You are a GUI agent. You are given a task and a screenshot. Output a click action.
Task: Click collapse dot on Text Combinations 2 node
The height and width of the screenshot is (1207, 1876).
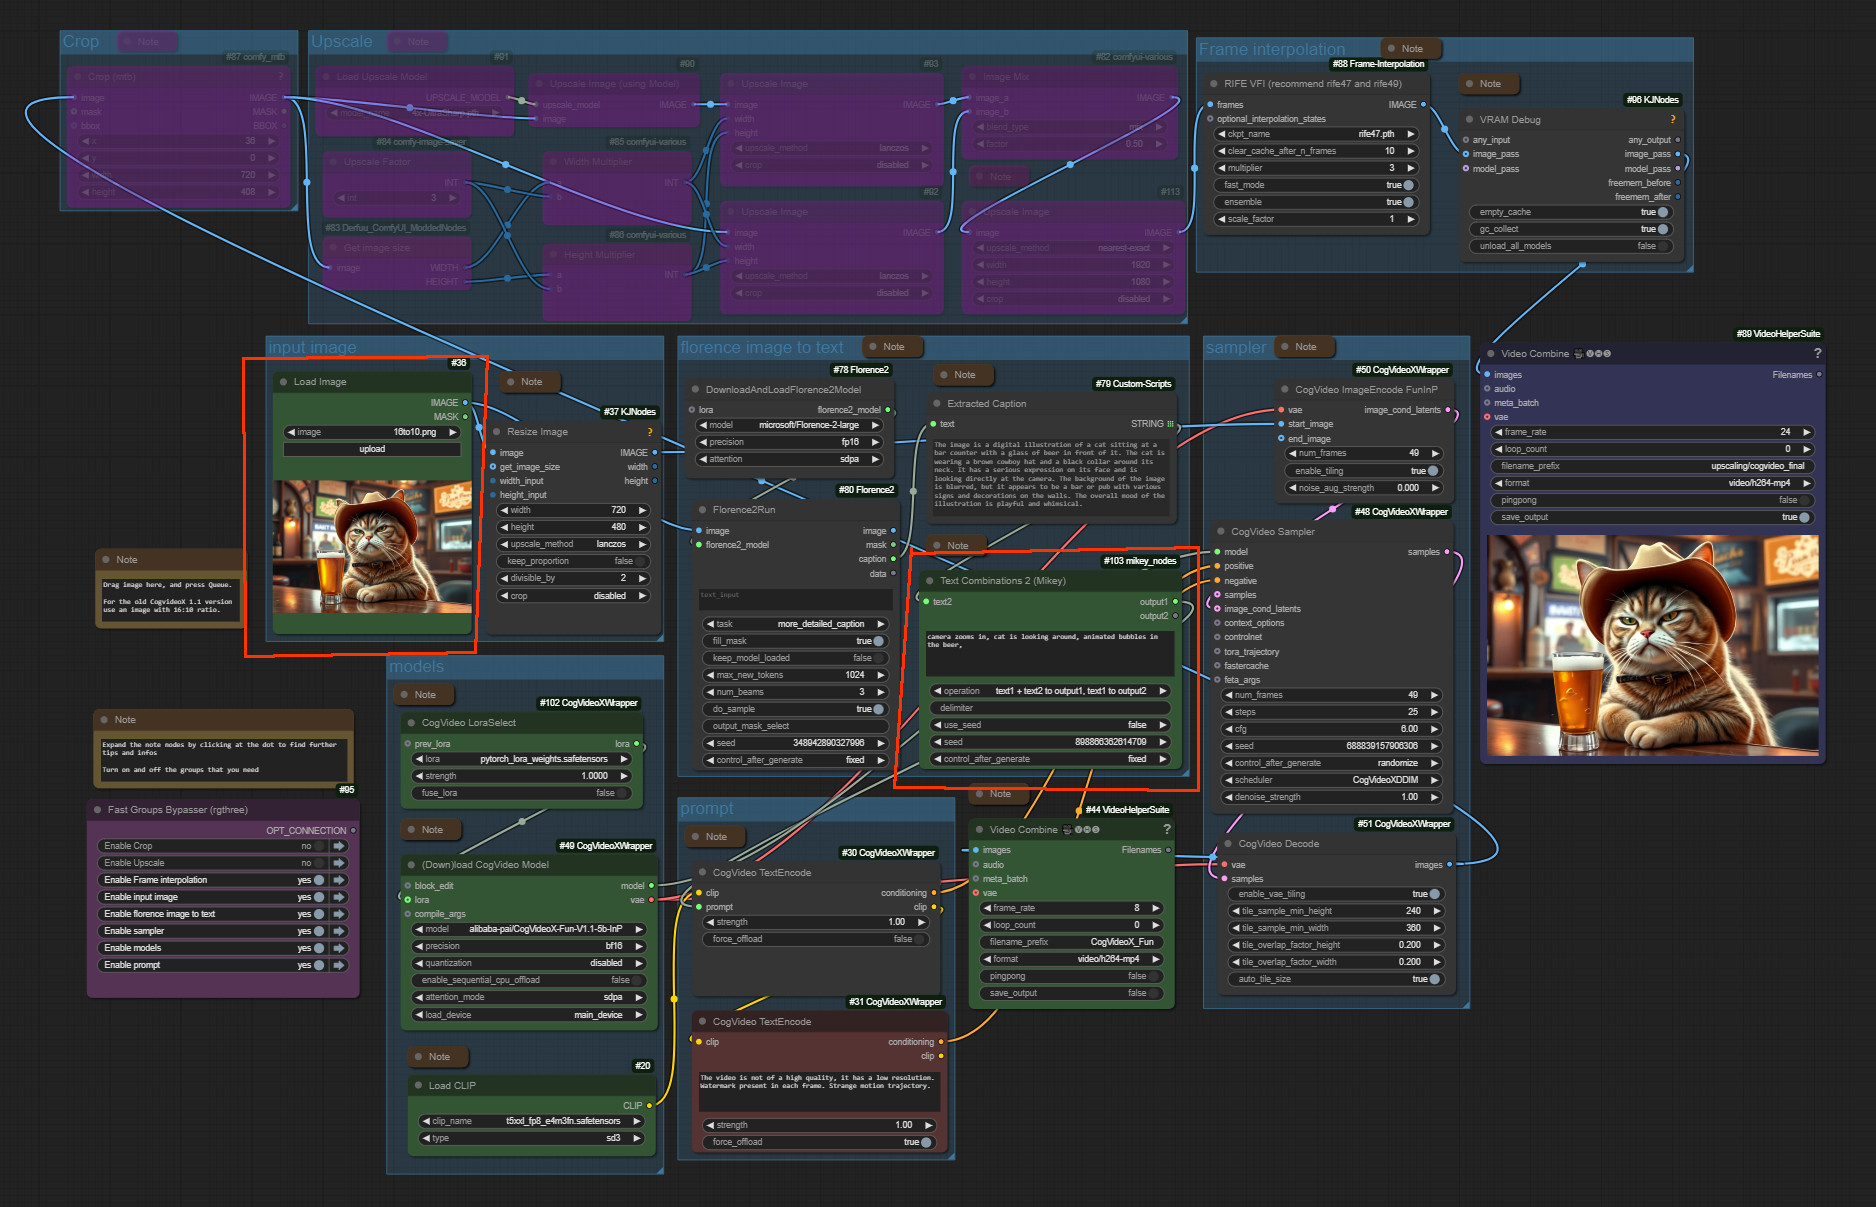coord(930,581)
